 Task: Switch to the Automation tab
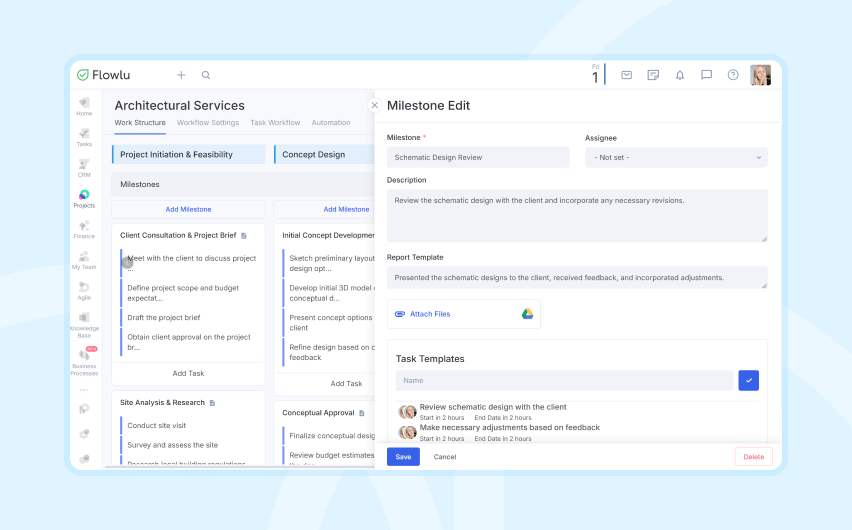(330, 123)
